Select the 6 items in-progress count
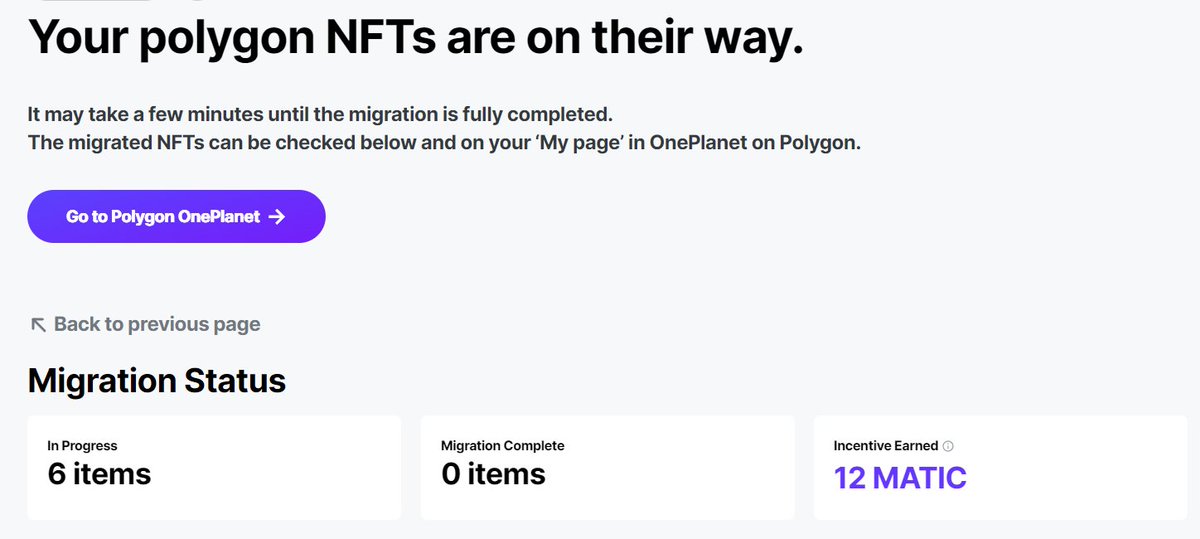1200x539 pixels. coord(99,473)
